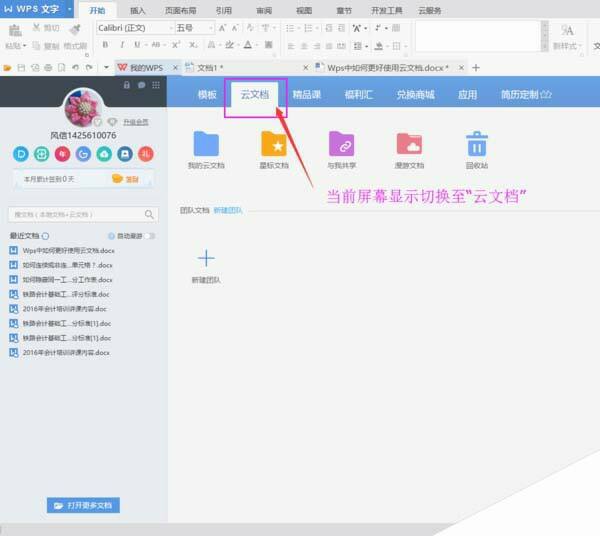Image resolution: width=600 pixels, height=536 pixels.
Task: Open the paste (粘贴) dropdown arrow
Action: (x=24, y=46)
